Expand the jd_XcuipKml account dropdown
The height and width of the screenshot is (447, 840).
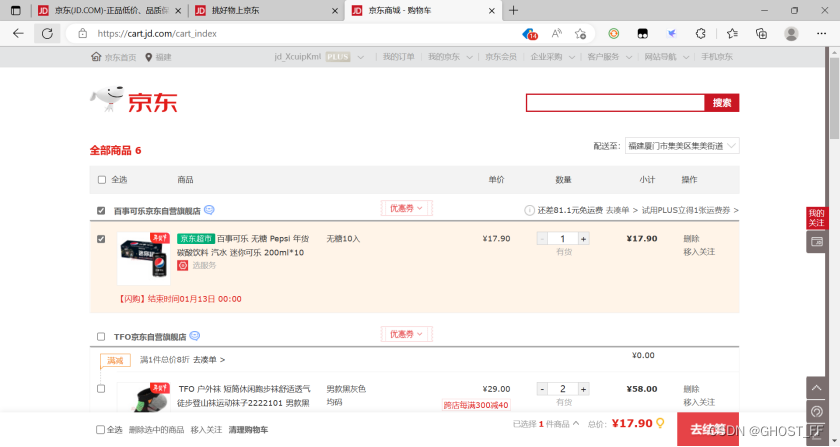(x=361, y=57)
